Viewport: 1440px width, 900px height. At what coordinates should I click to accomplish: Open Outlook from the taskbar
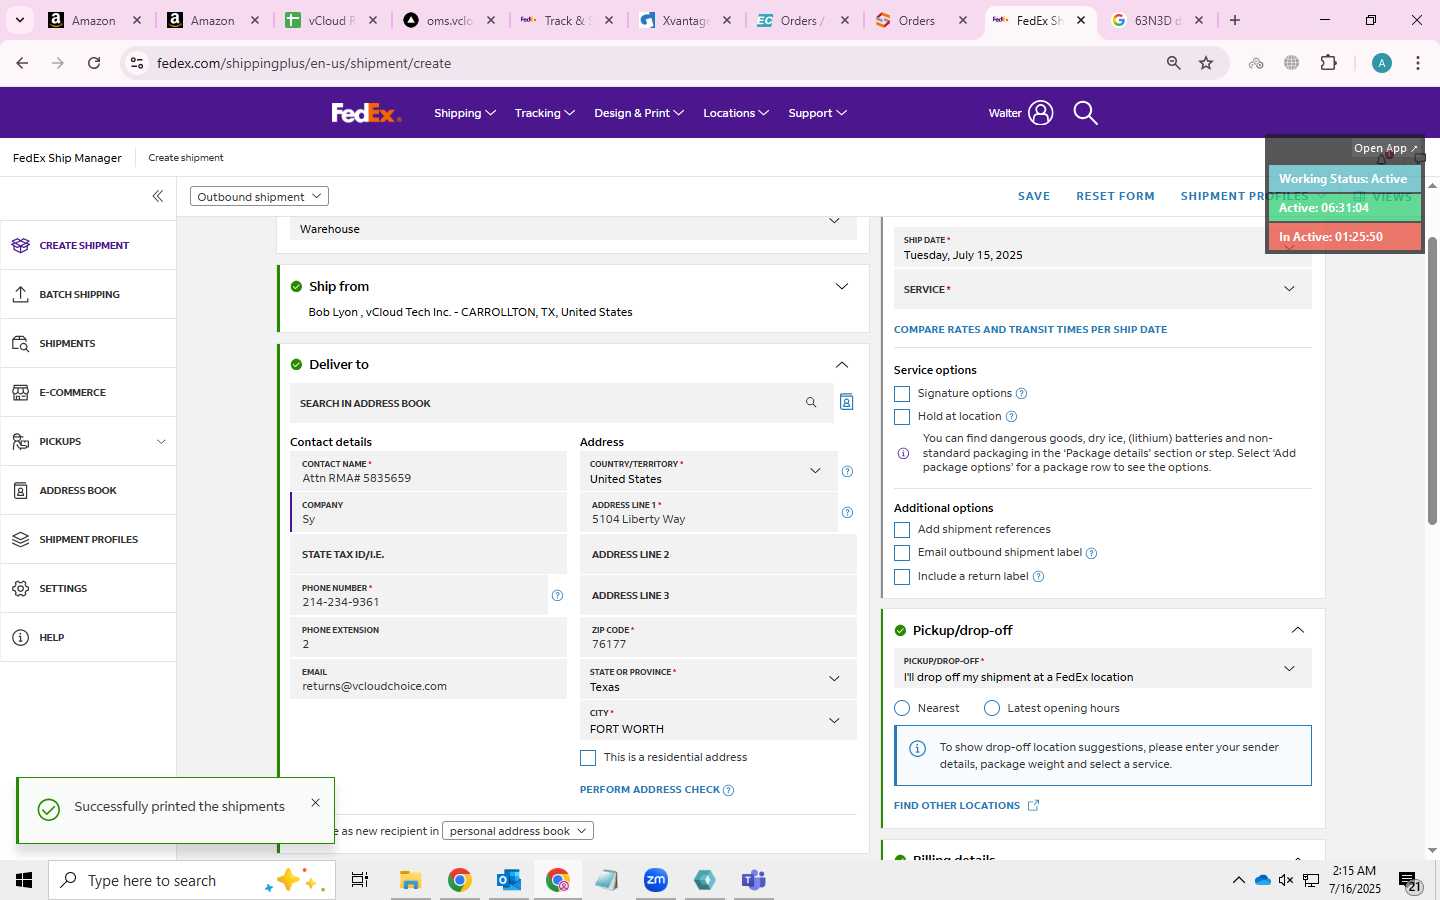coord(508,880)
